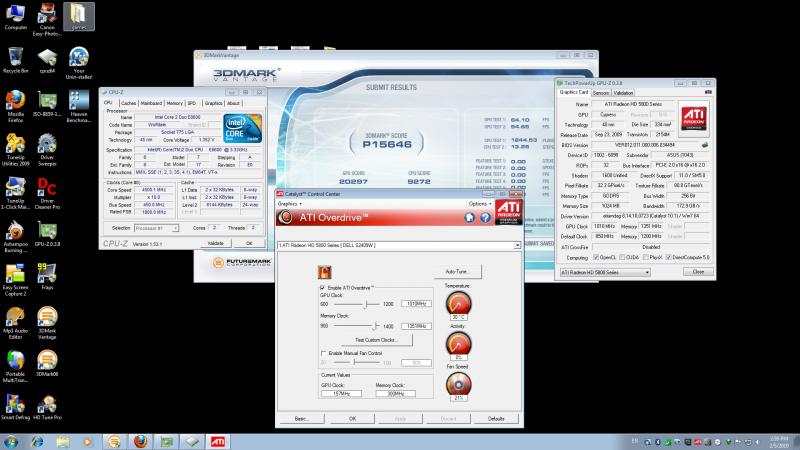Image resolution: width=800 pixels, height=450 pixels.
Task: Click the manual fan speed slider
Action: coord(355,363)
